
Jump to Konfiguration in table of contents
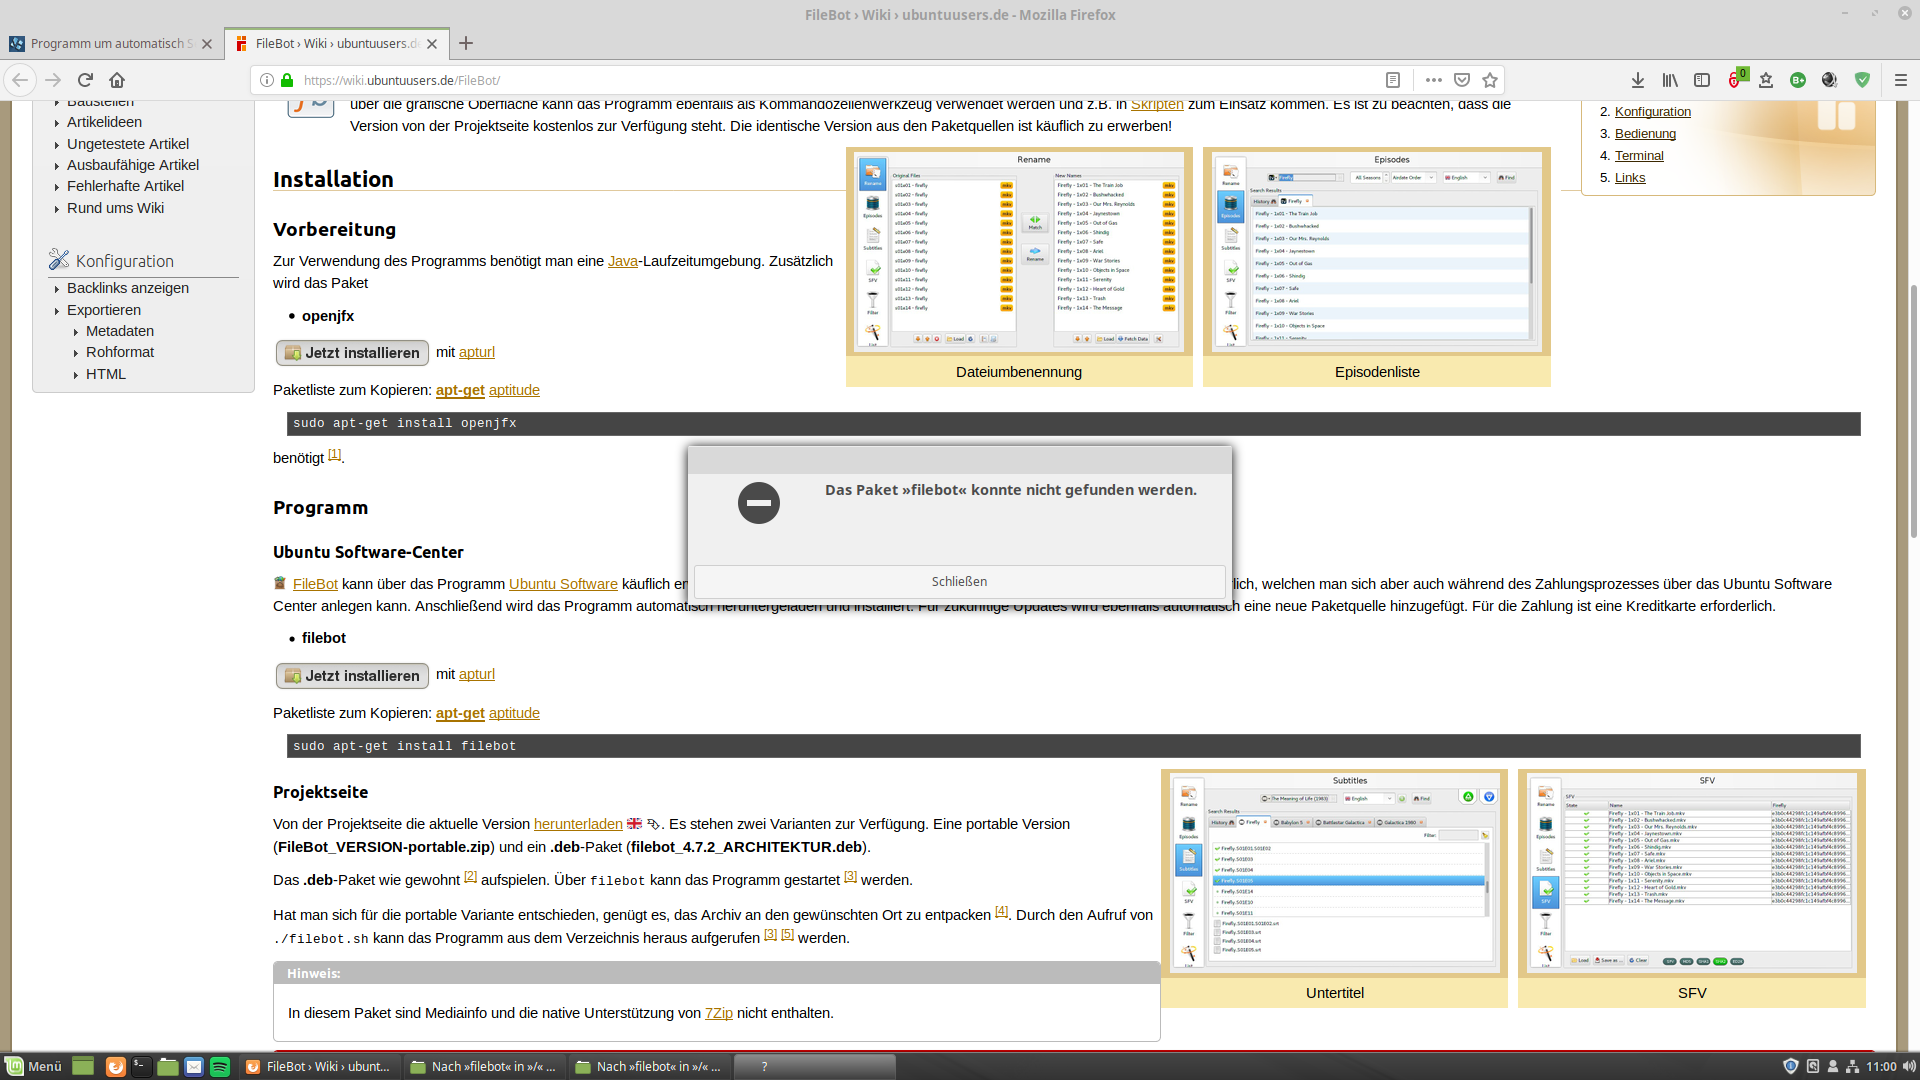(x=1652, y=112)
